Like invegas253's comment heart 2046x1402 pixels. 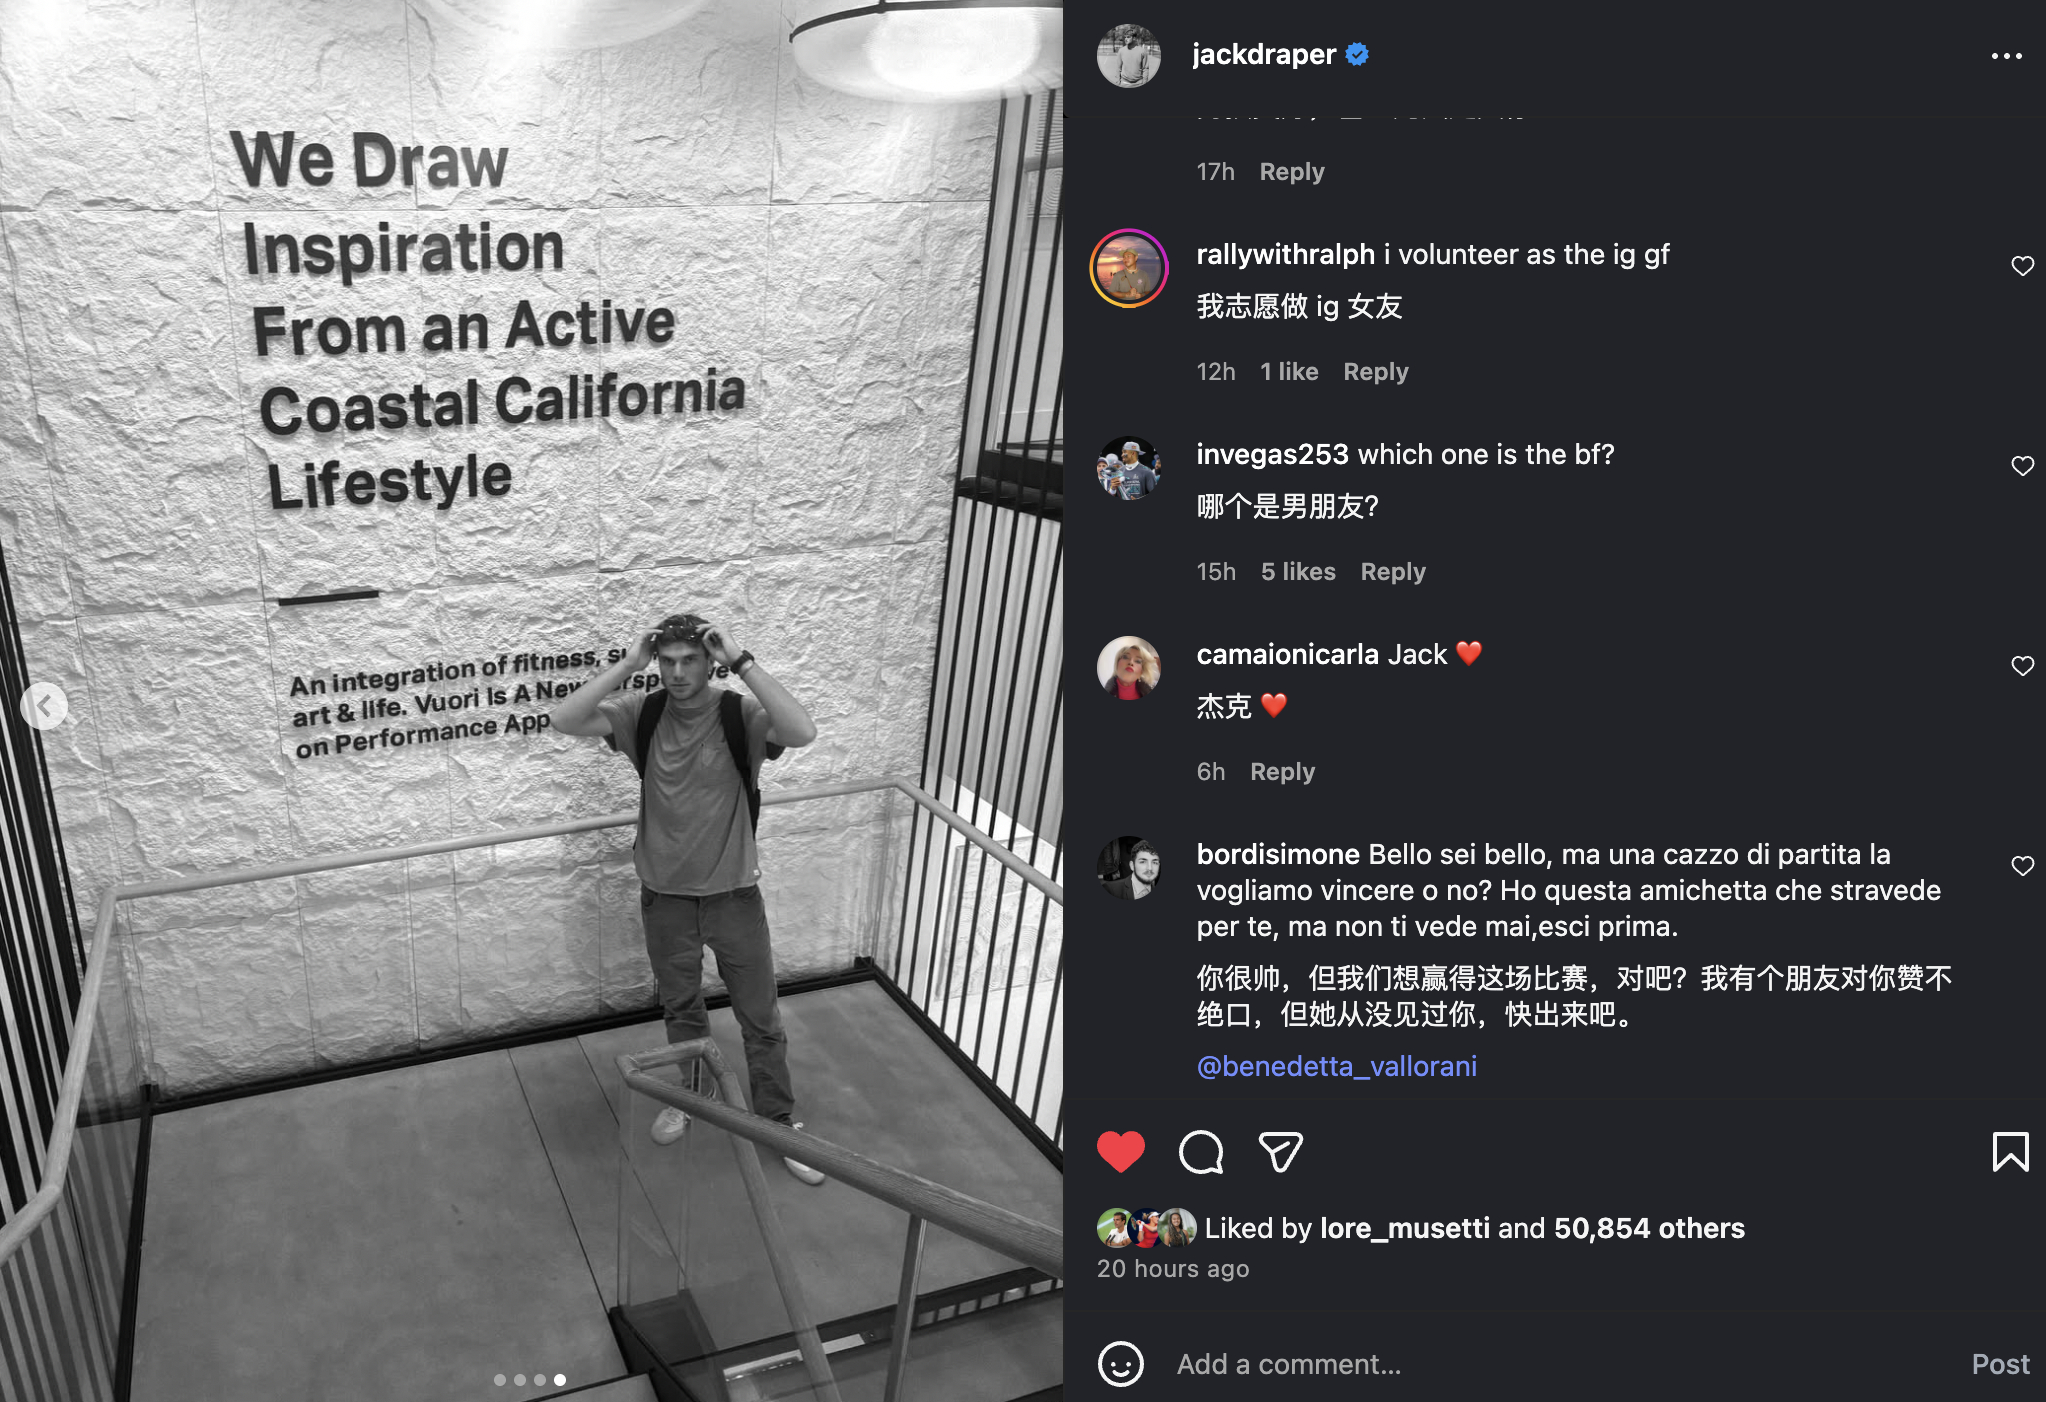pyautogui.click(x=2022, y=466)
